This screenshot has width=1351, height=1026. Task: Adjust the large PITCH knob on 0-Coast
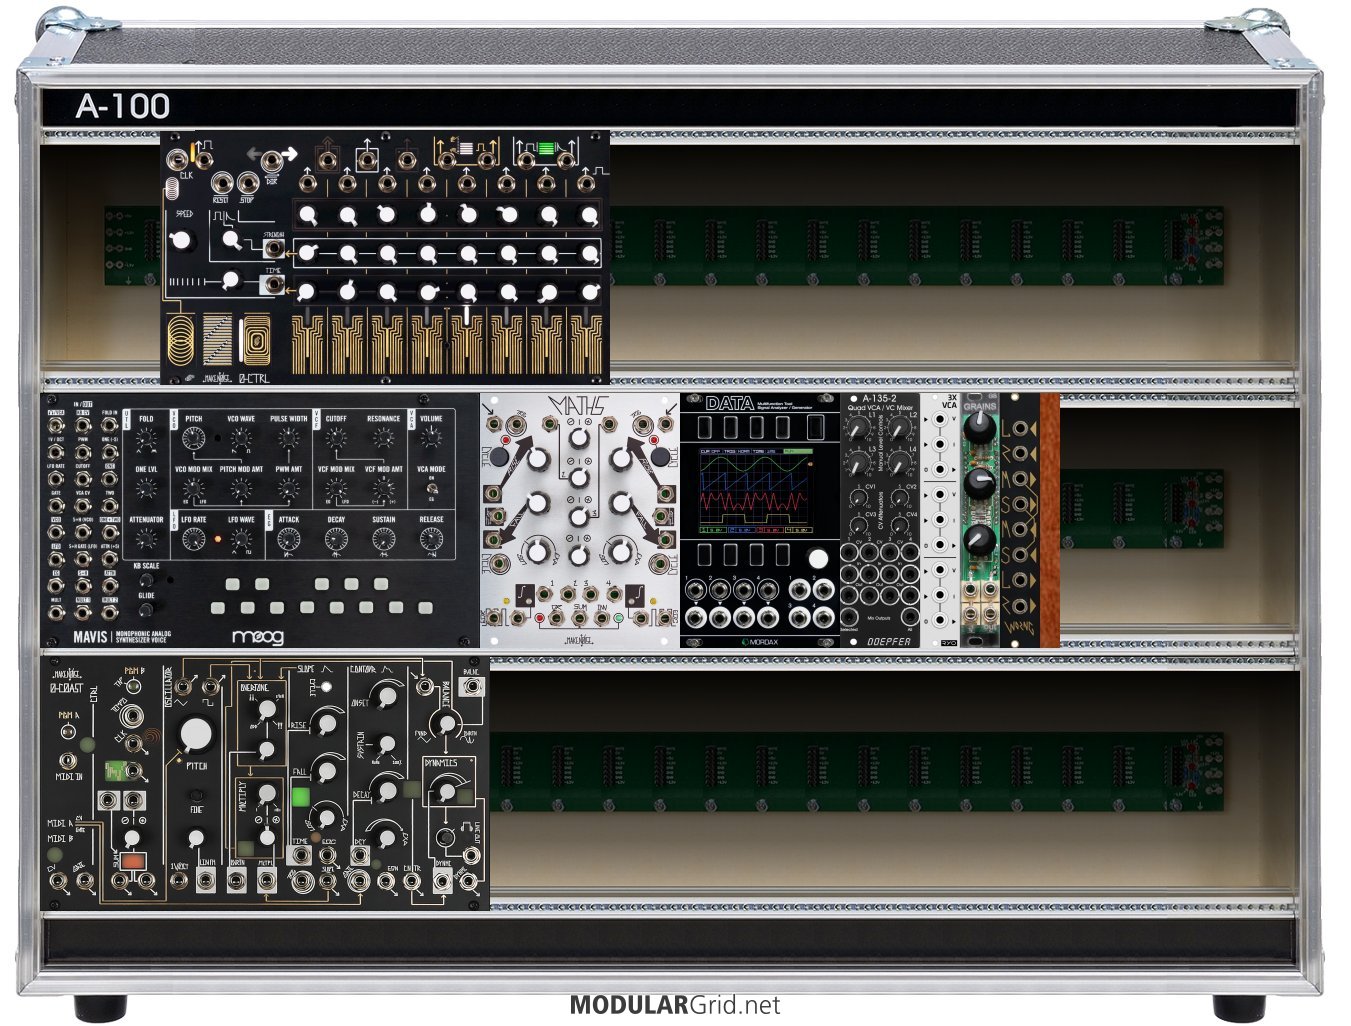(x=196, y=734)
